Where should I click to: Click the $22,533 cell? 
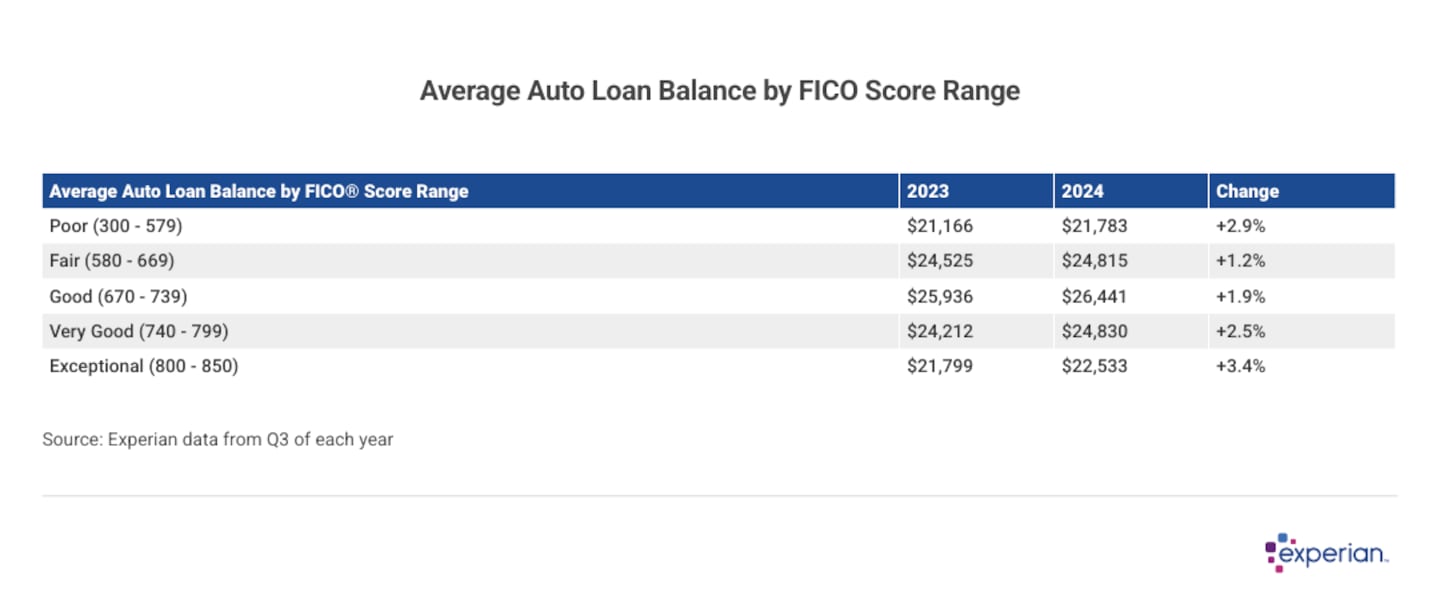(x=1094, y=366)
